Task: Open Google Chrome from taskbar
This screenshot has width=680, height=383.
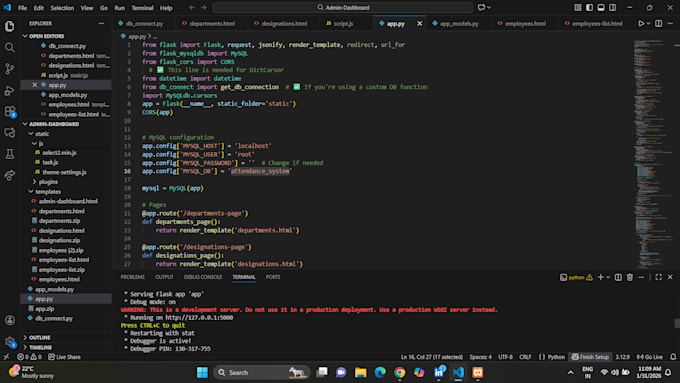Action: (399, 372)
